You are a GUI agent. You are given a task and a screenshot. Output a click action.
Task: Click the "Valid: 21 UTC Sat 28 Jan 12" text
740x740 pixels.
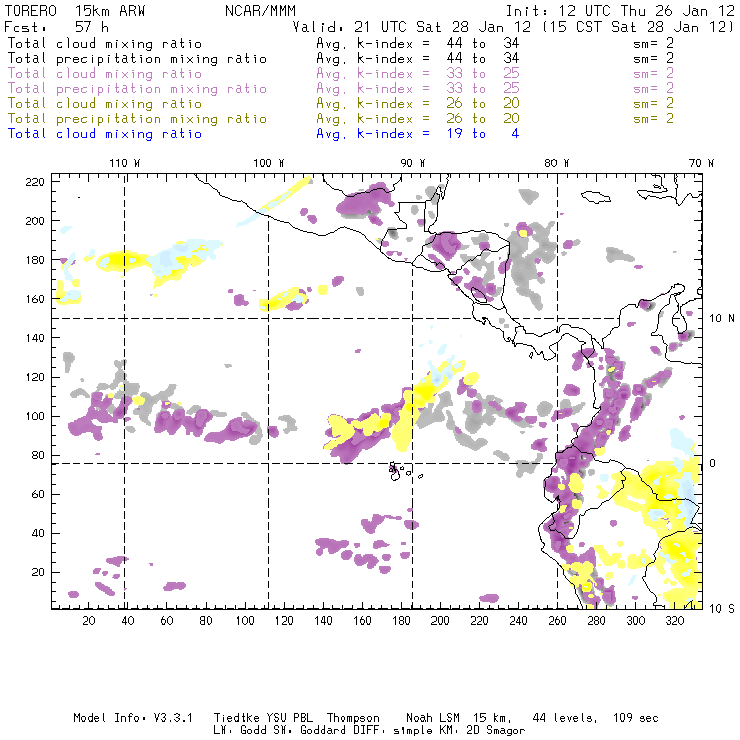(x=412, y=27)
